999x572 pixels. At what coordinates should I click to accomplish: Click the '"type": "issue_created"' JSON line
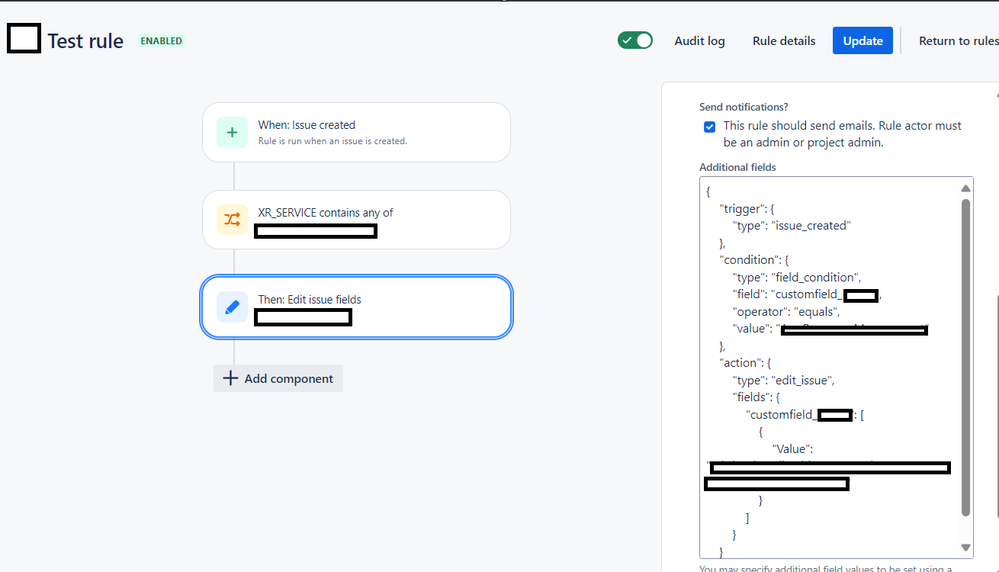[x=791, y=225]
